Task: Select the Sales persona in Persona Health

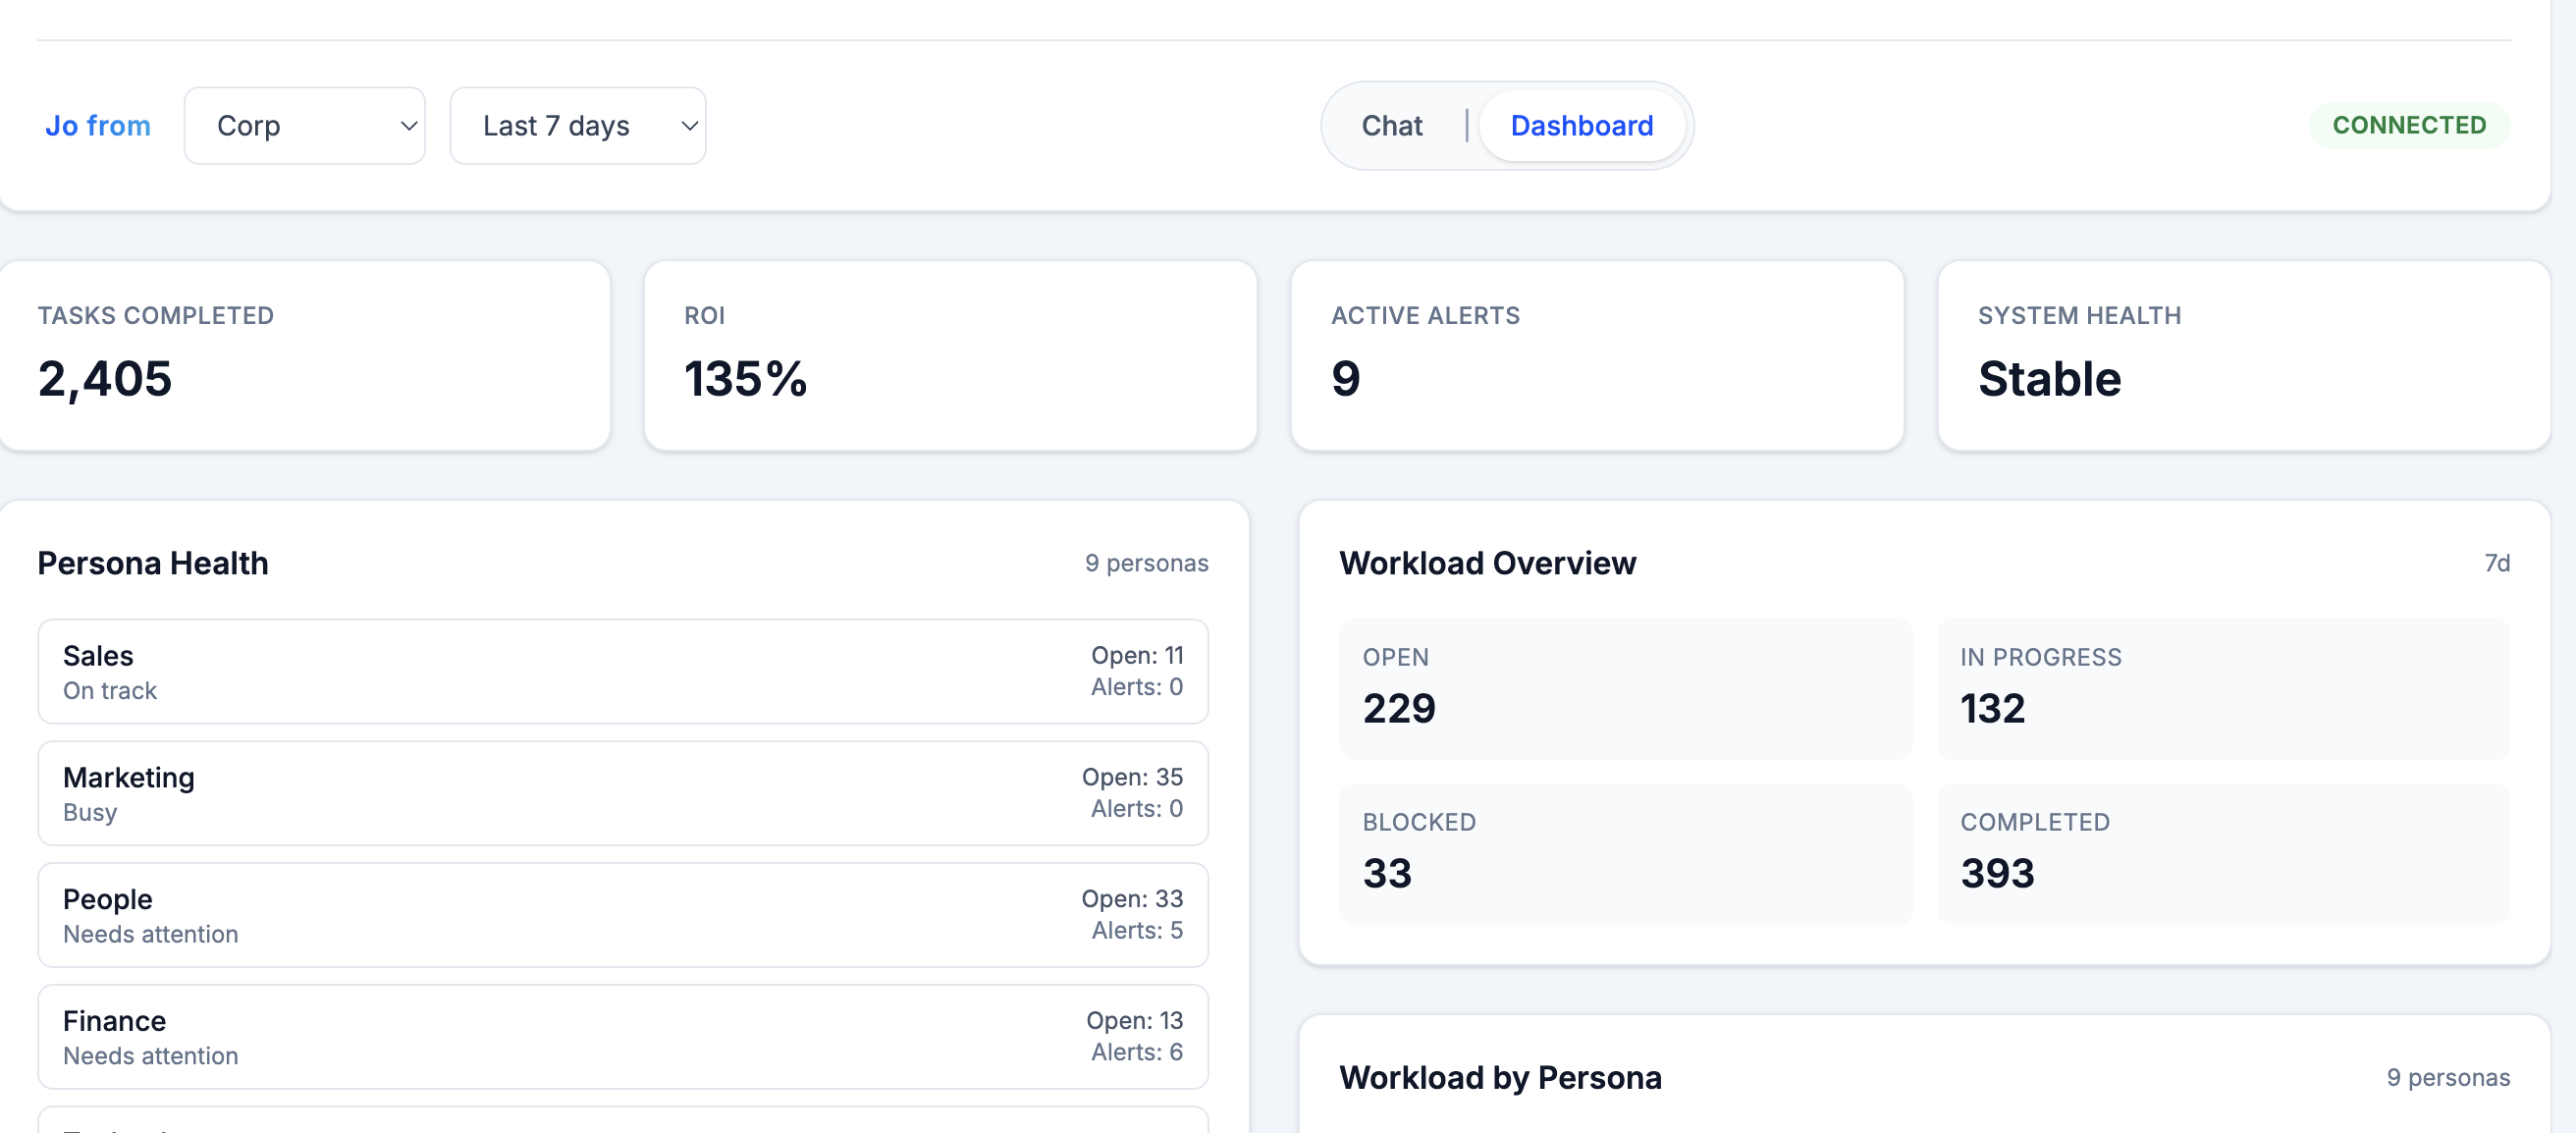Action: pyautogui.click(x=623, y=671)
